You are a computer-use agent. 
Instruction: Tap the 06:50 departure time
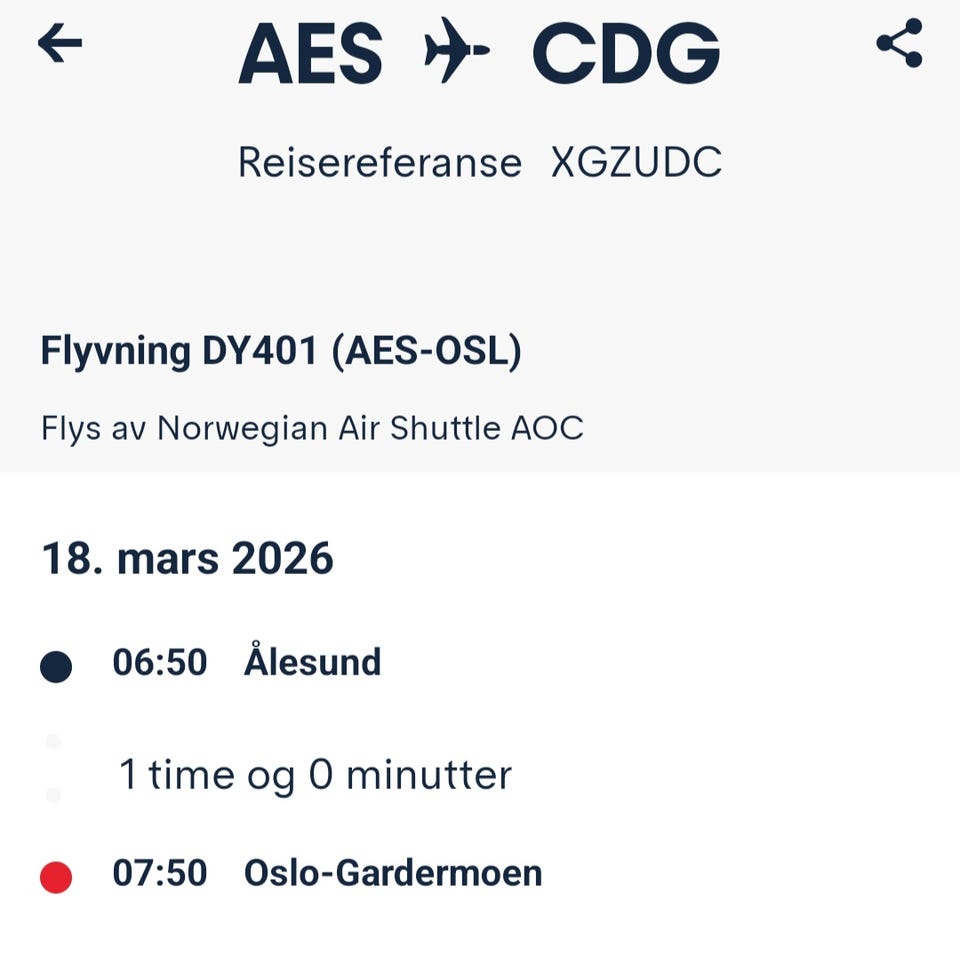(159, 663)
